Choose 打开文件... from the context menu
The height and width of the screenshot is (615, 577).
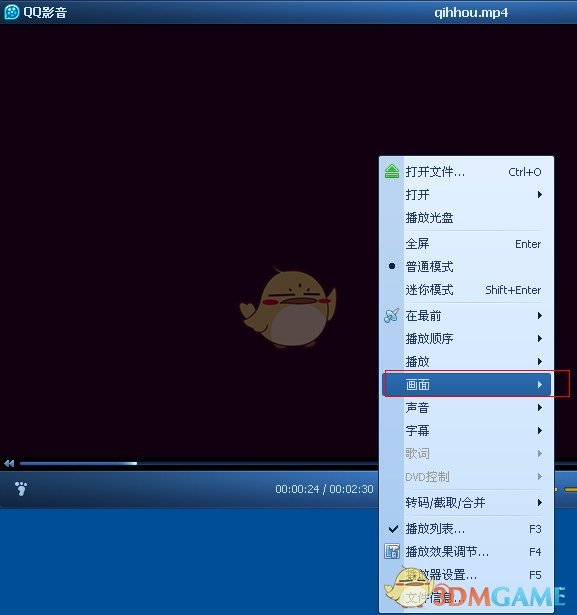click(467, 172)
